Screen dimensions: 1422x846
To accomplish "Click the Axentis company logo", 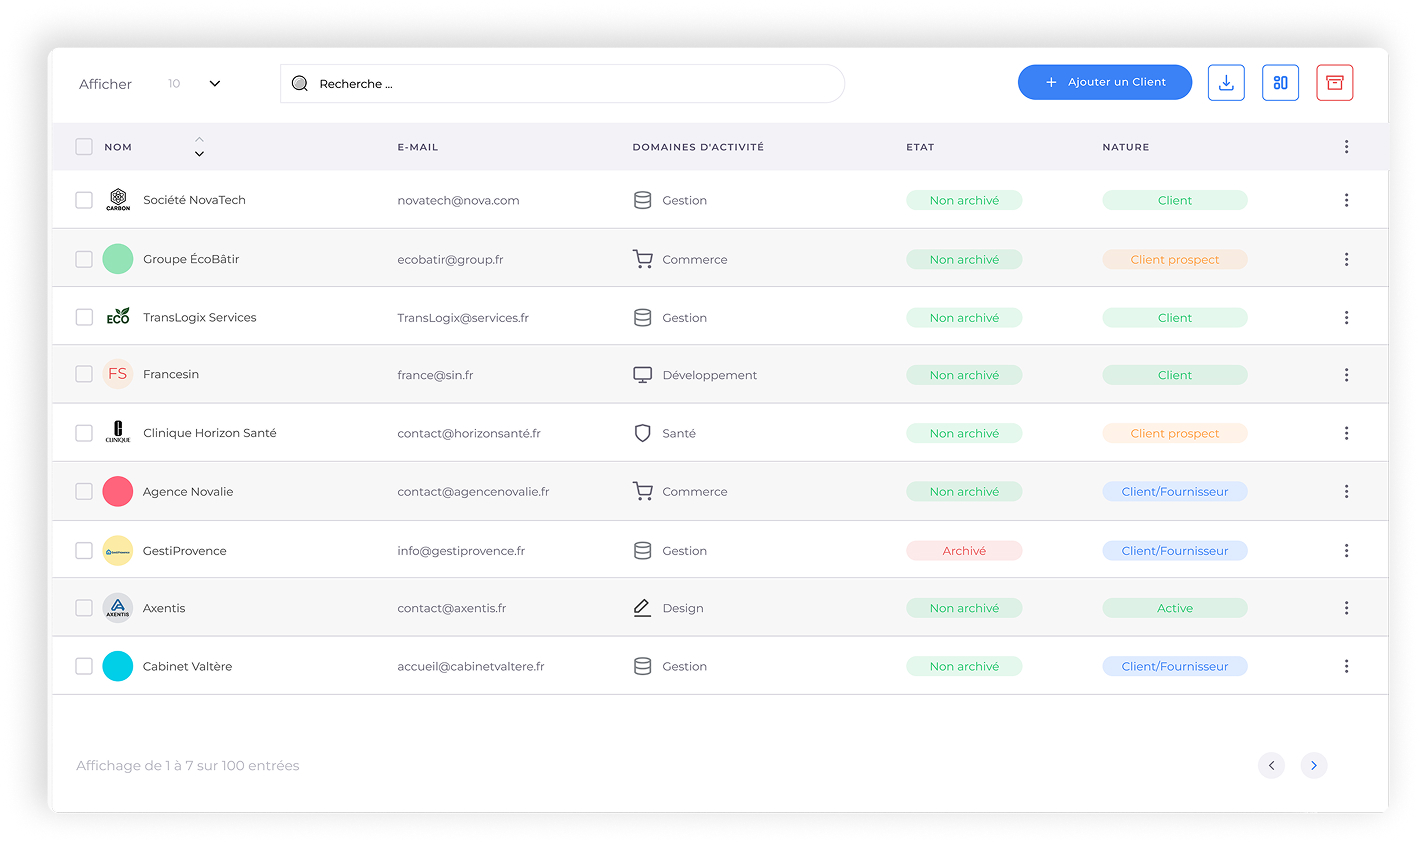I will pyautogui.click(x=118, y=608).
